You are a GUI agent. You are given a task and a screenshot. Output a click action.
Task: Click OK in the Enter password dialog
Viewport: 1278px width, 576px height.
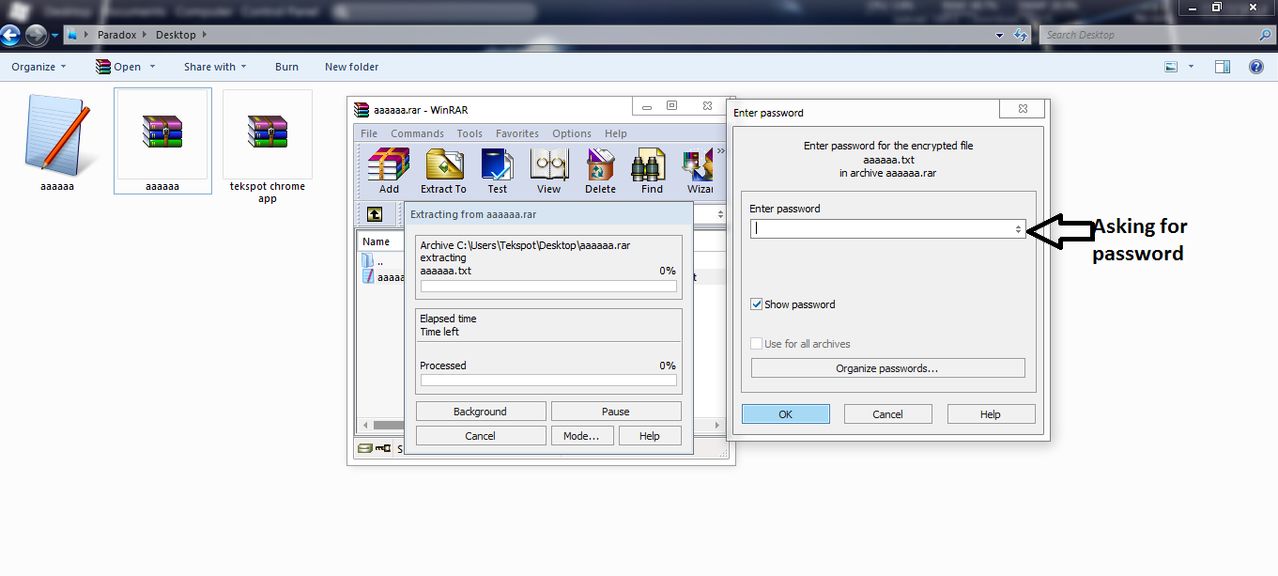pos(785,414)
